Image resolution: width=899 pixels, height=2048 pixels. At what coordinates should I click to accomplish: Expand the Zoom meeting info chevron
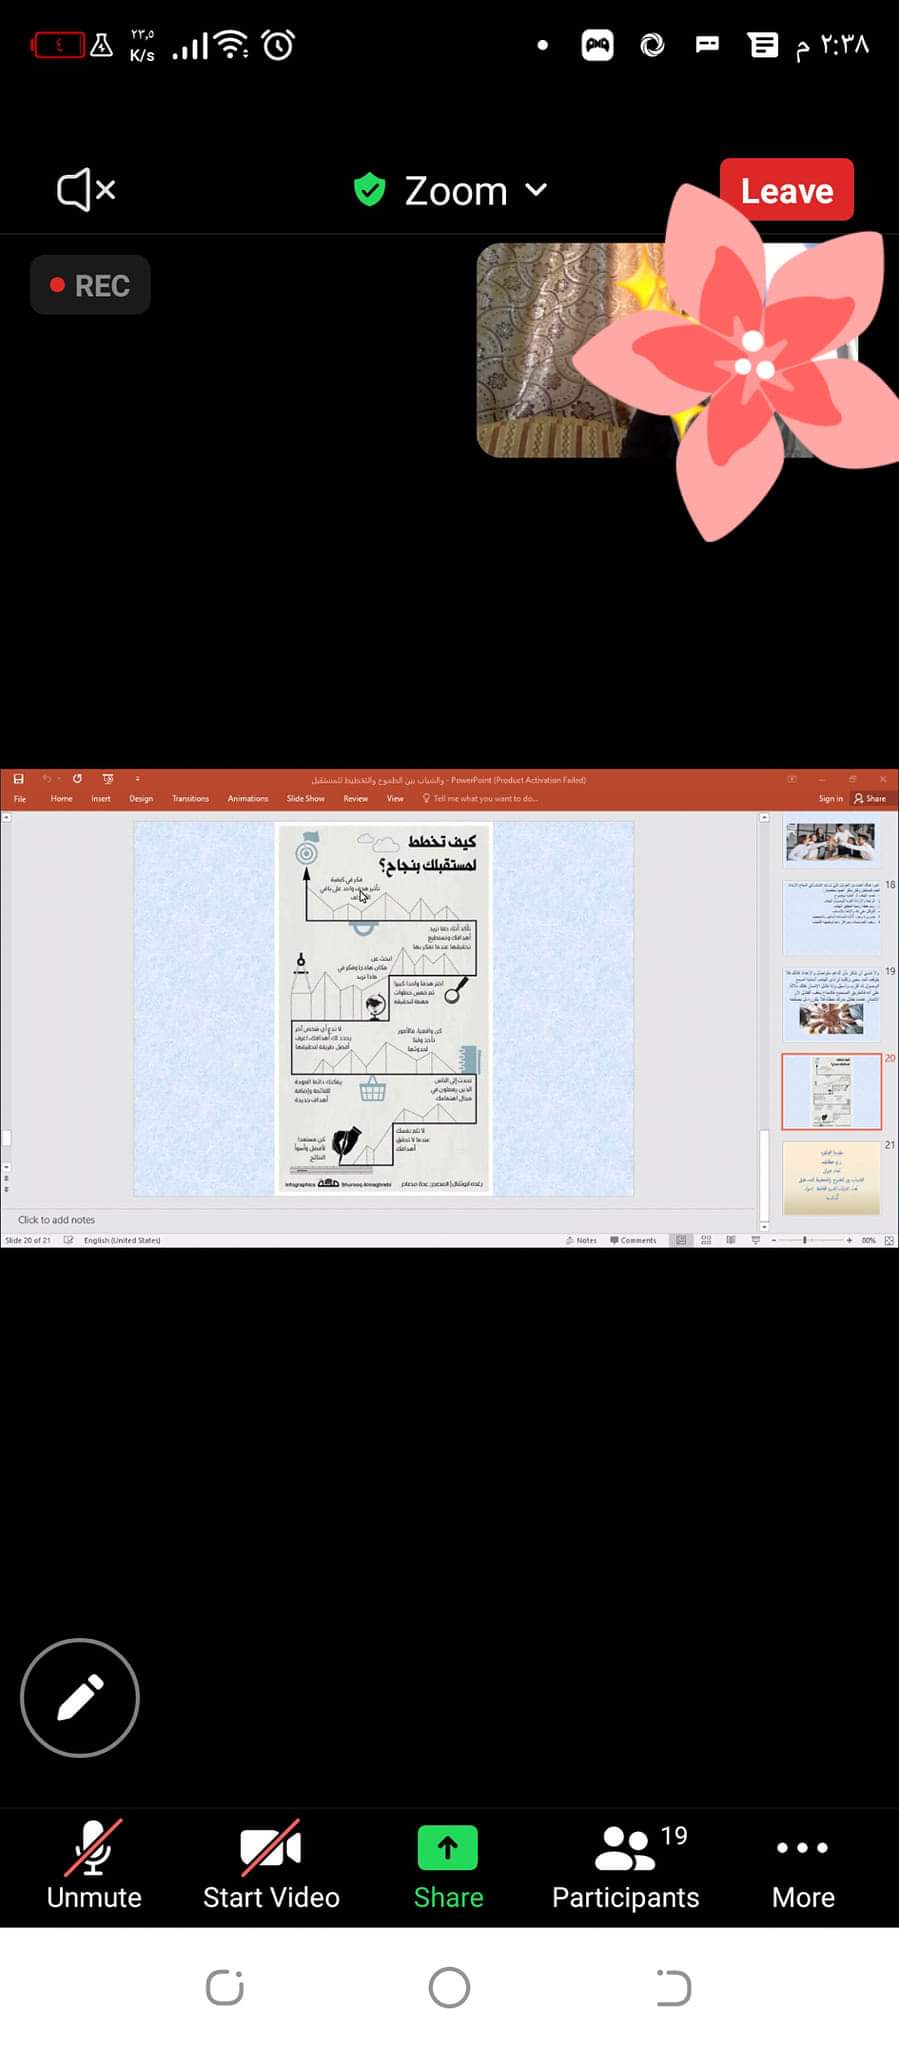coord(536,189)
